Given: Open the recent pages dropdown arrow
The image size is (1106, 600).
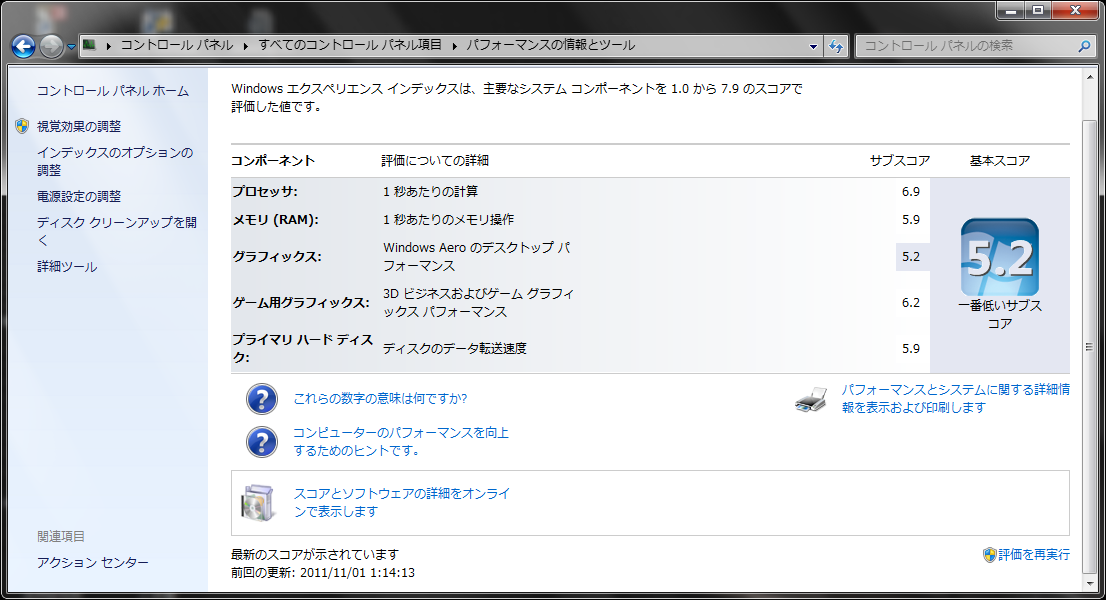Looking at the screenshot, I should click(71, 47).
